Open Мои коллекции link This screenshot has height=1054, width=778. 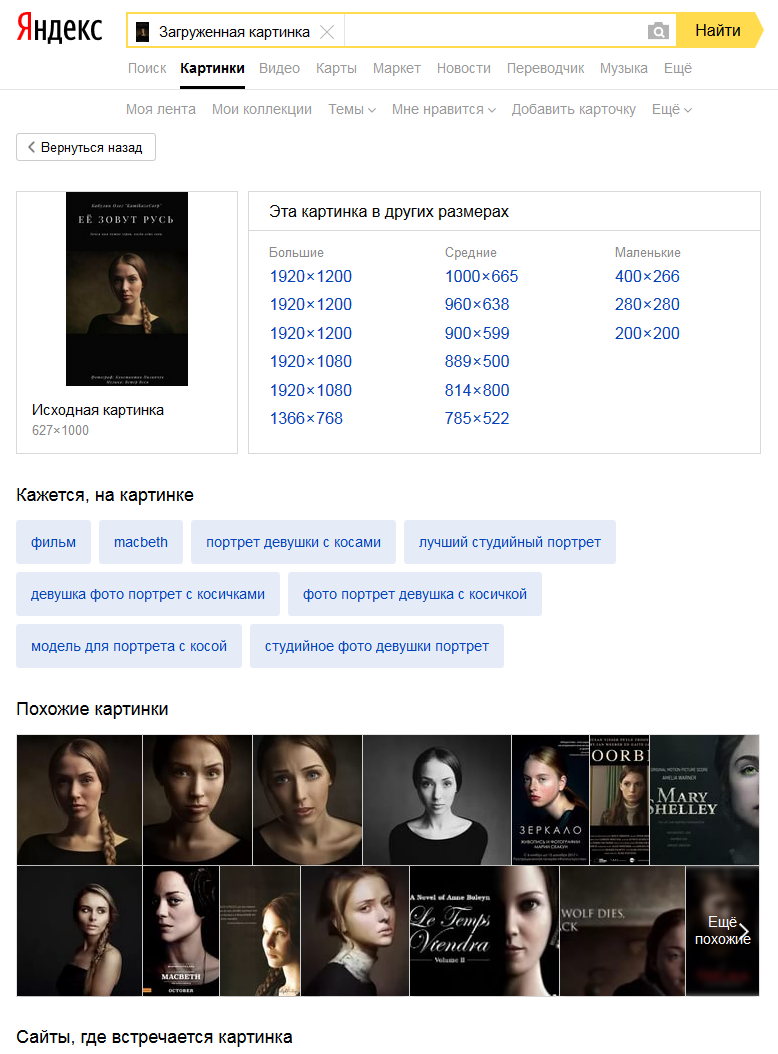(262, 109)
